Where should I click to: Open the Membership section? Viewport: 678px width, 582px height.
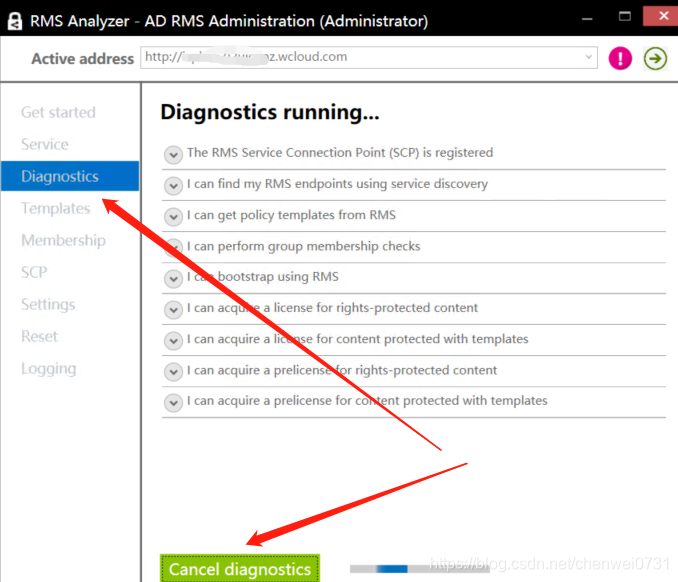pyautogui.click(x=64, y=240)
